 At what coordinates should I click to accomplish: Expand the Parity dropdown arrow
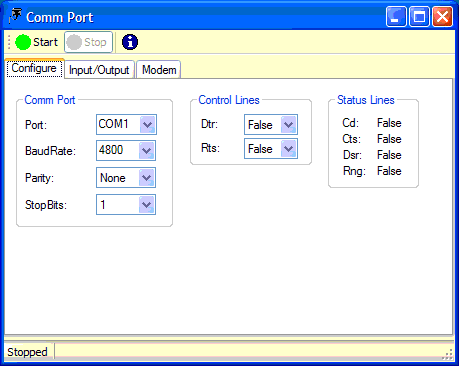tap(147, 178)
